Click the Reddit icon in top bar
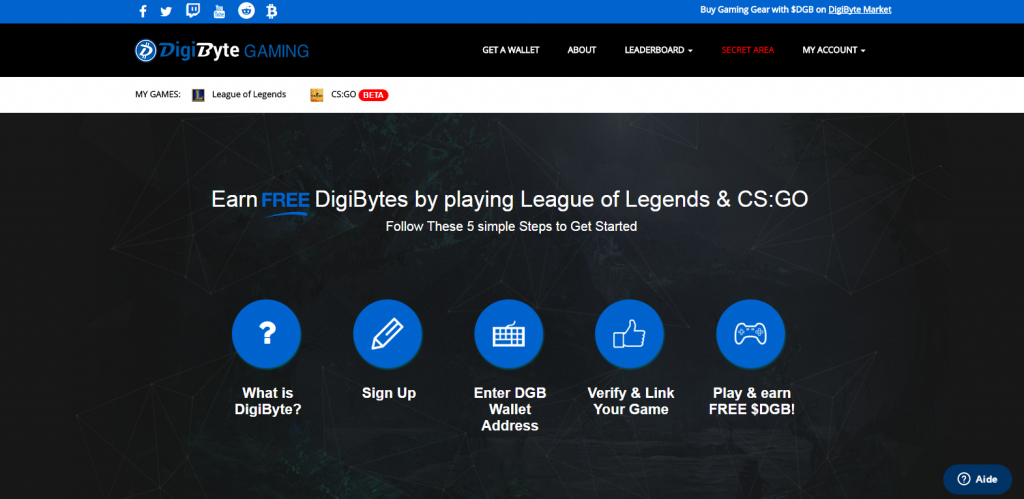Screen dimensions: 1024x499 pos(246,12)
